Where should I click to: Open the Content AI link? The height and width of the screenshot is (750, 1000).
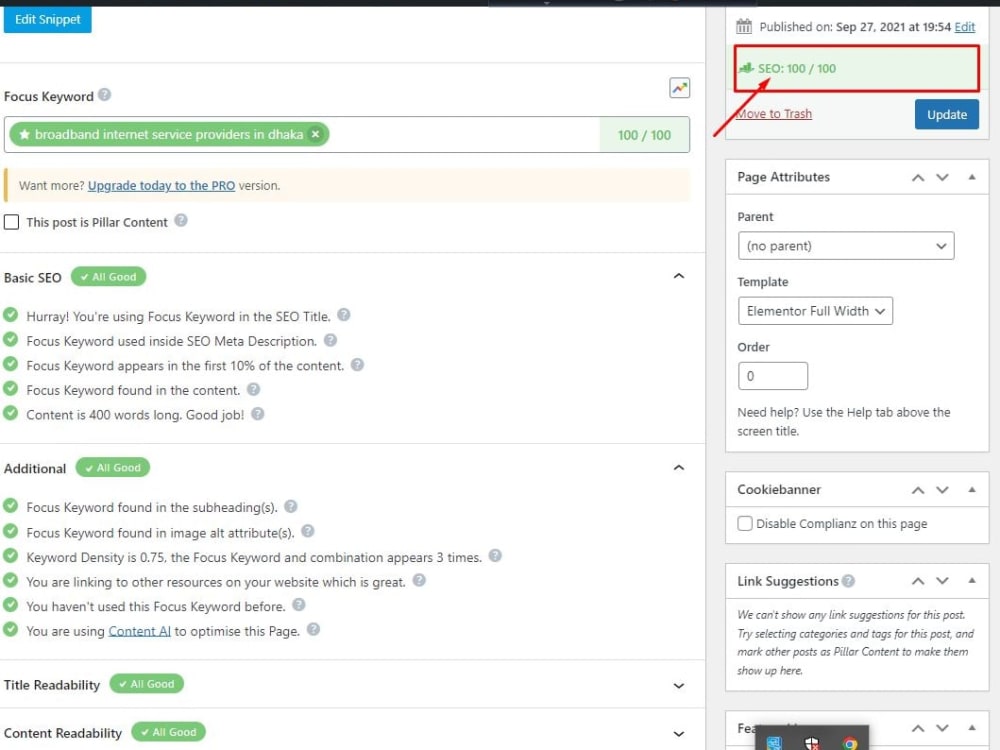(139, 631)
